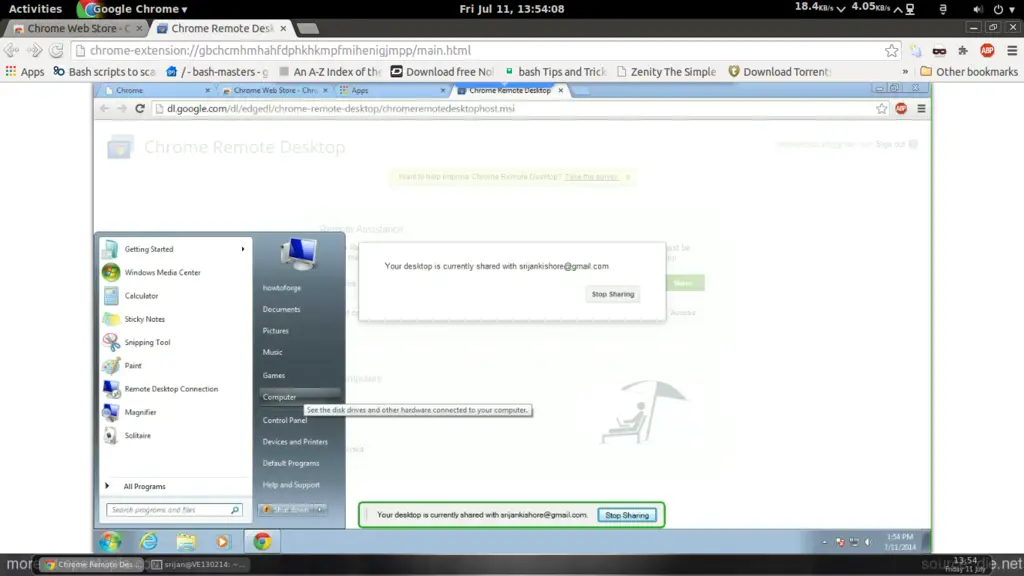Reload page in the remote Chrome browser
The width and height of the screenshot is (1024, 576).
[x=140, y=109]
